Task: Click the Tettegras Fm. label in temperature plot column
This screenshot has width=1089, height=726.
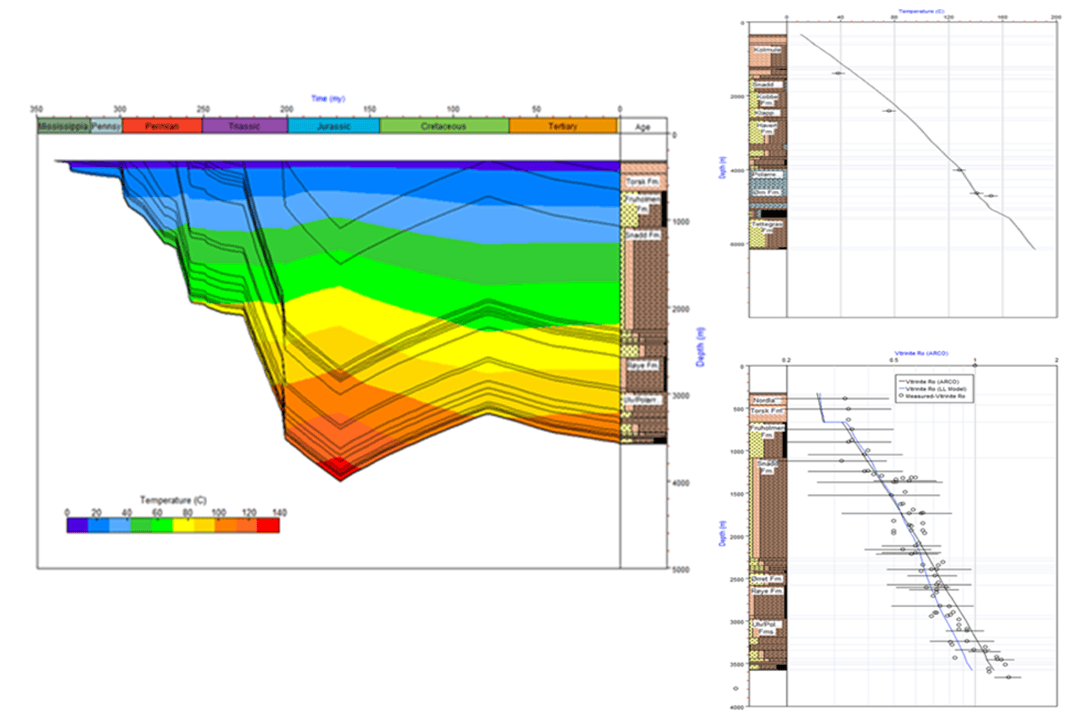Action: 767,228
